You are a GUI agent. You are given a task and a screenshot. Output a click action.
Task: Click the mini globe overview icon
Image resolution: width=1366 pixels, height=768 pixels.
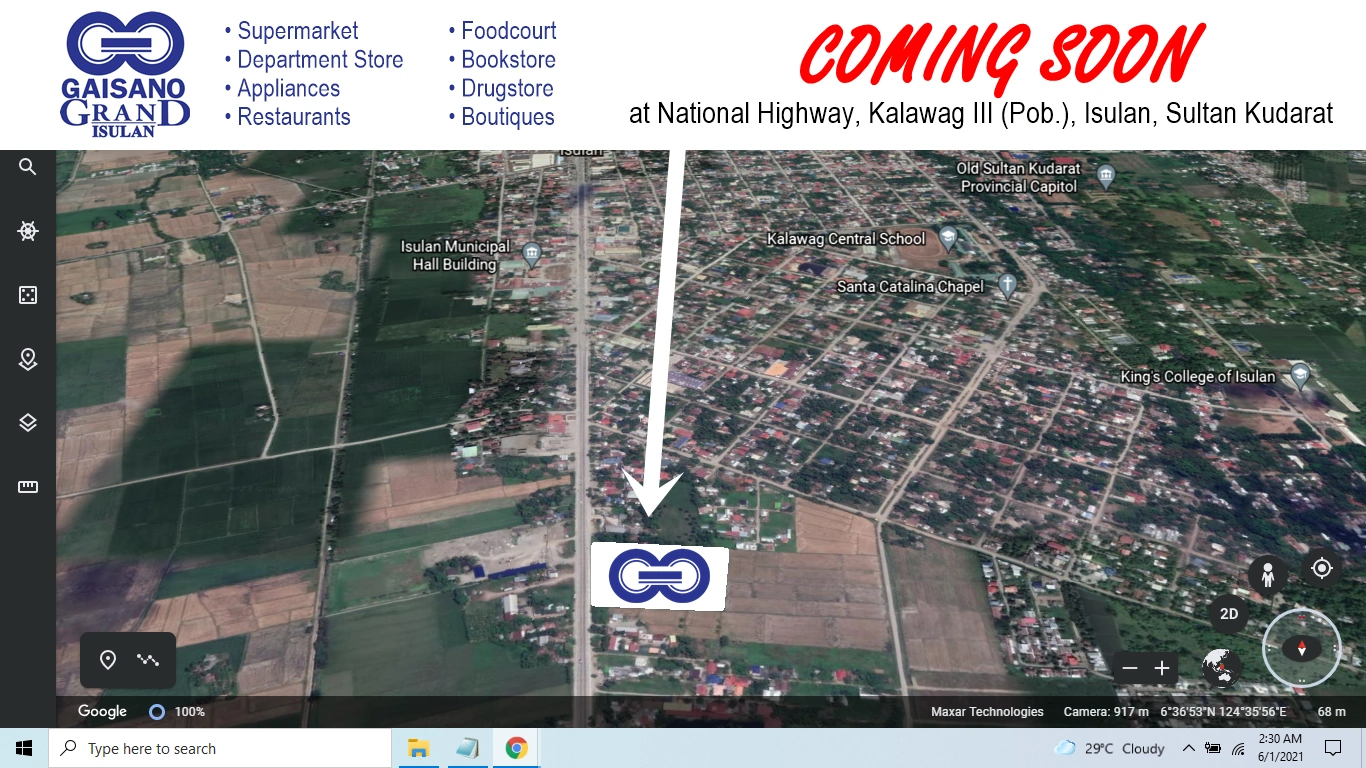pyautogui.click(x=1222, y=668)
